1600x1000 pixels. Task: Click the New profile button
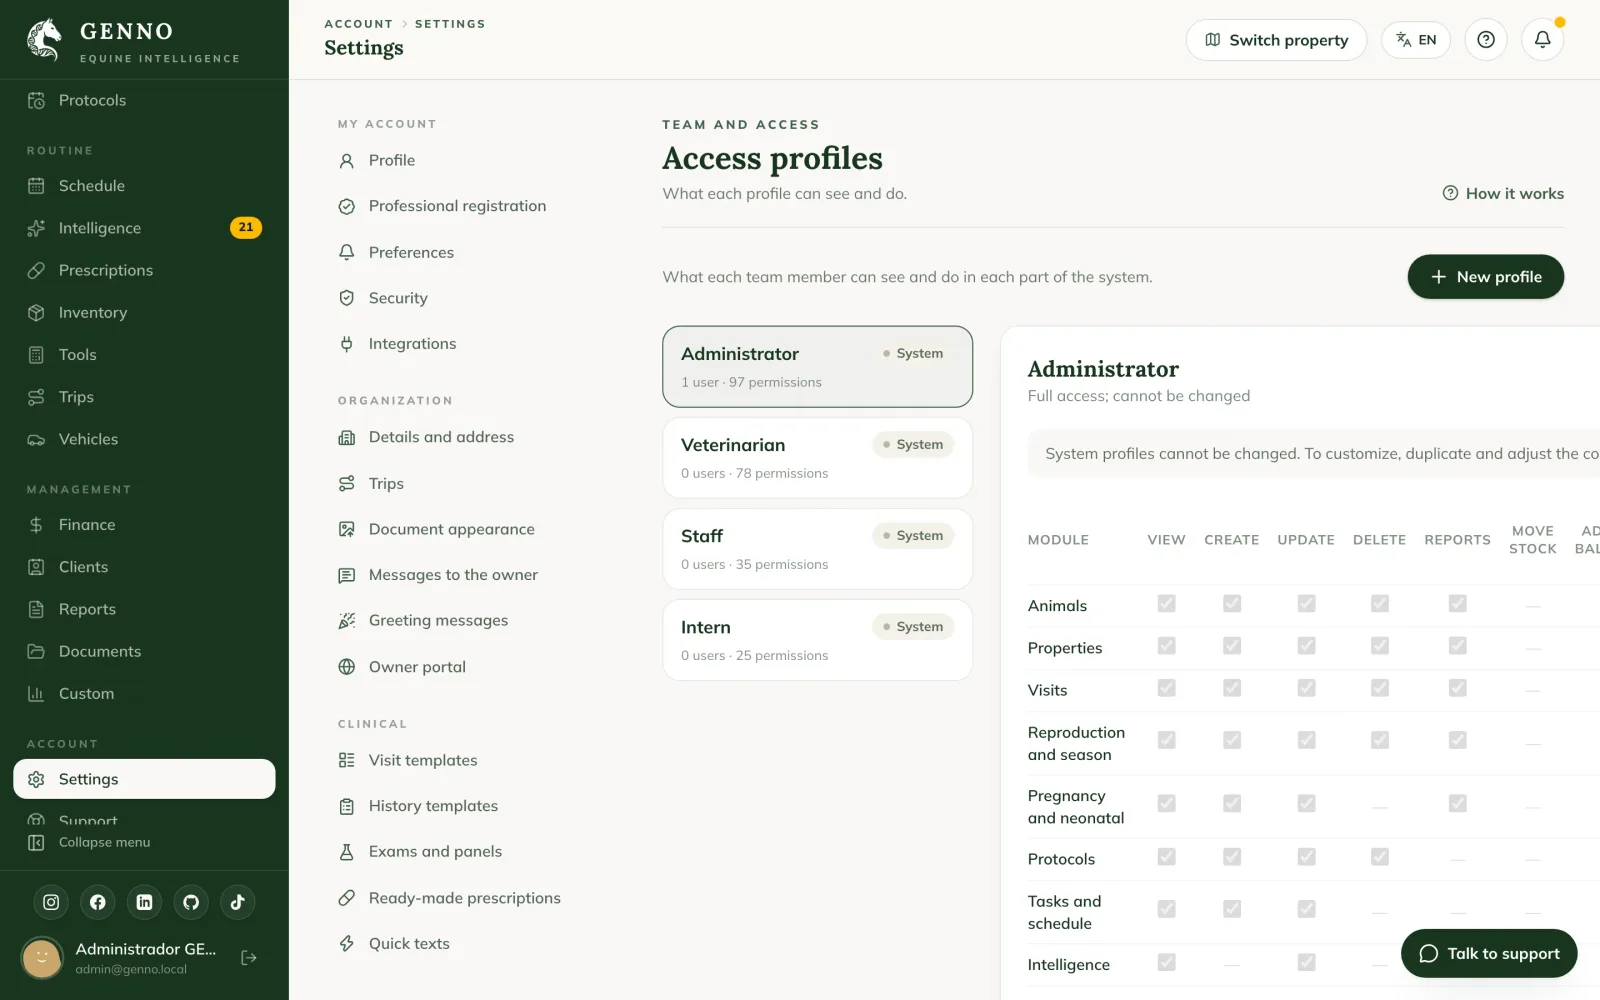pyautogui.click(x=1485, y=277)
